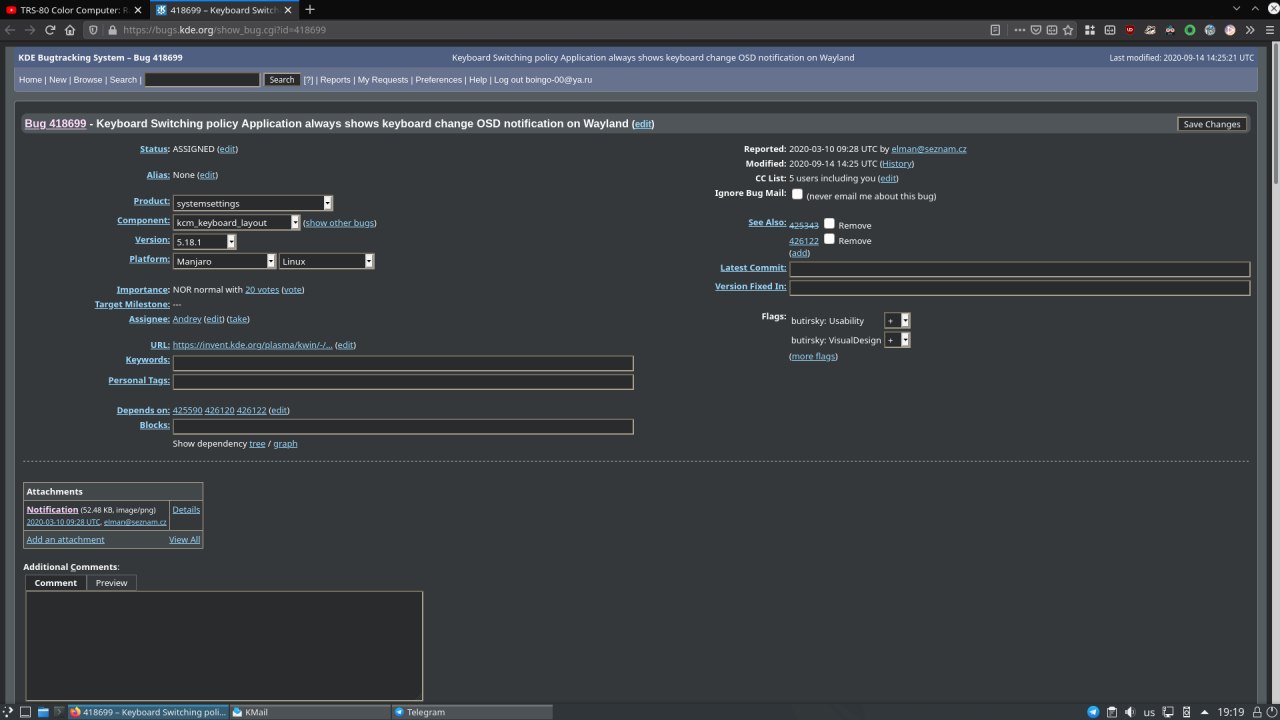
Task: Open the Version dropdown showing 5.18.1
Action: 205,241
